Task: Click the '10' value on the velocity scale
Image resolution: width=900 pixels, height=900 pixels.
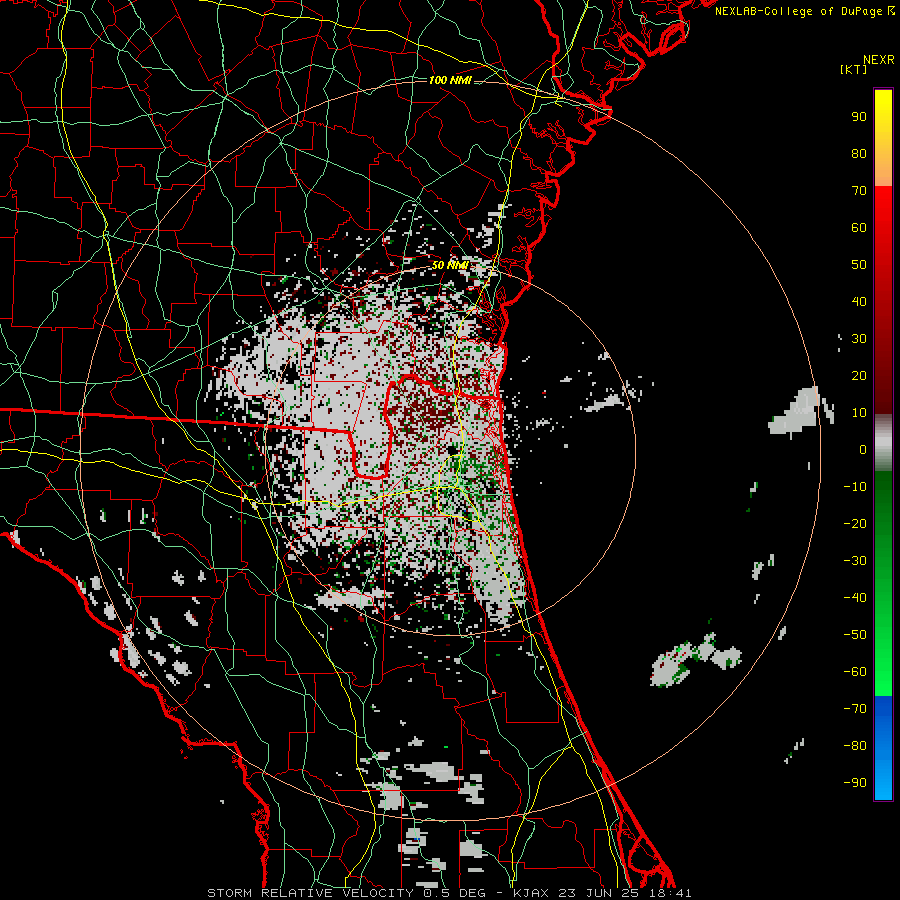Action: click(x=859, y=413)
